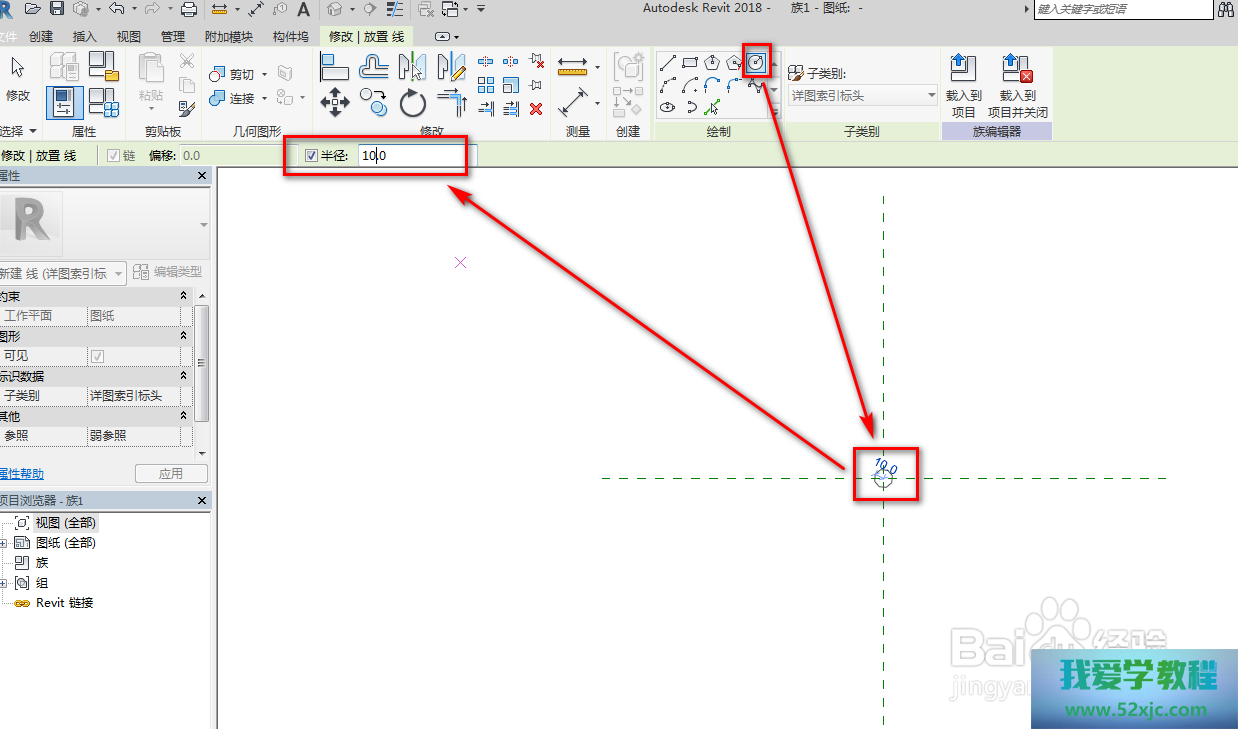
Task: Click the Move tool icon
Action: pos(334,102)
